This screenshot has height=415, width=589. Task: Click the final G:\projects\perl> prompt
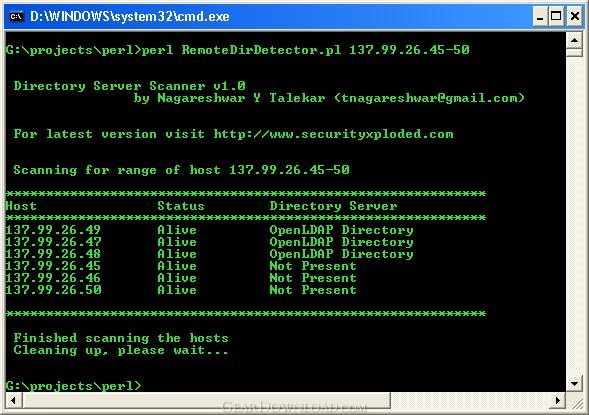point(74,386)
